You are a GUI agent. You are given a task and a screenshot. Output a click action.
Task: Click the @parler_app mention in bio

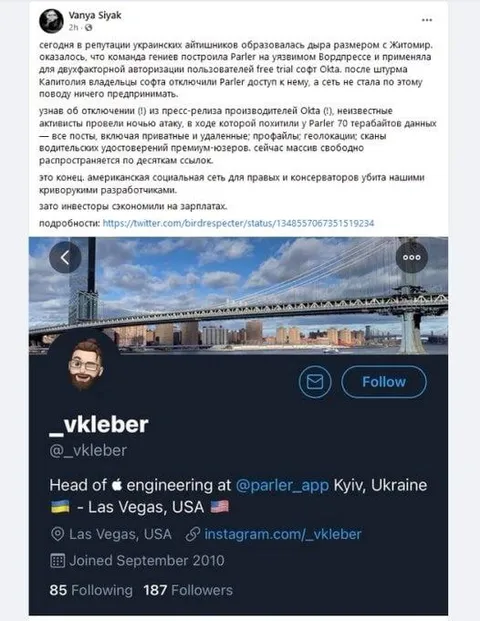(282, 485)
